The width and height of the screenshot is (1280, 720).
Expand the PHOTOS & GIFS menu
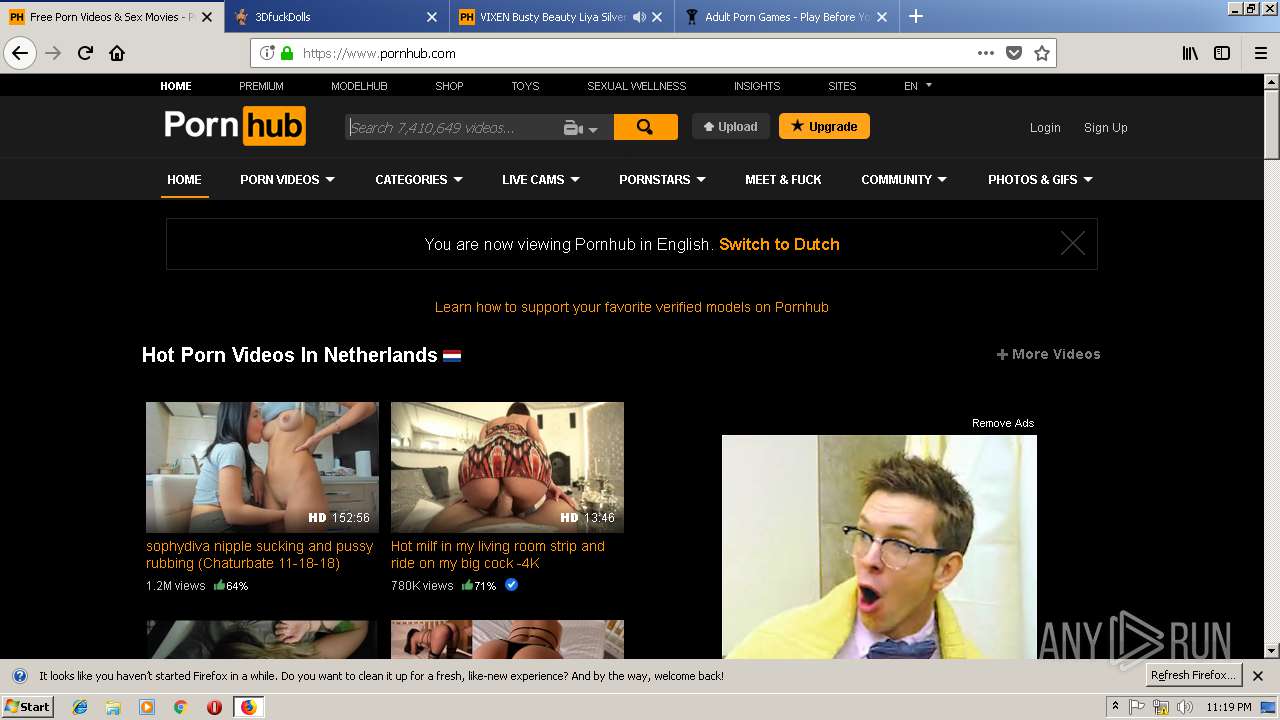point(1040,180)
